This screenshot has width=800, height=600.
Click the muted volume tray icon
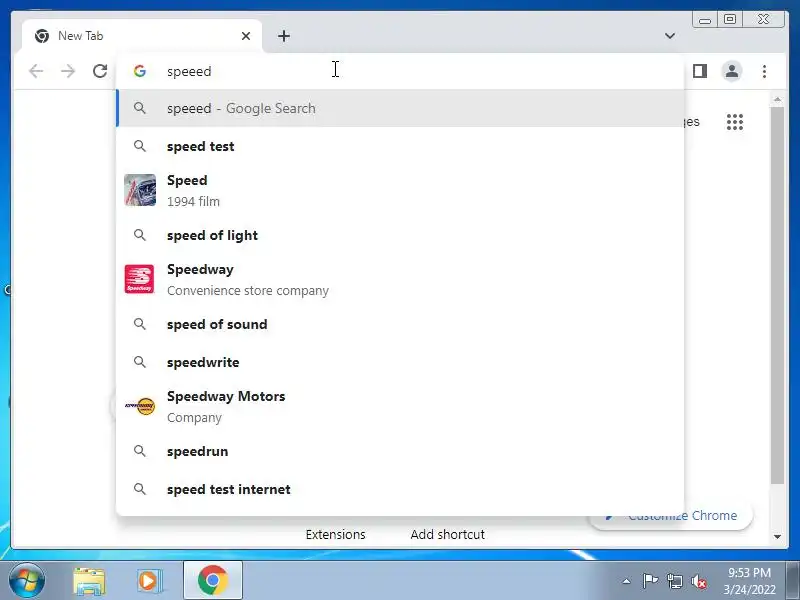[699, 581]
